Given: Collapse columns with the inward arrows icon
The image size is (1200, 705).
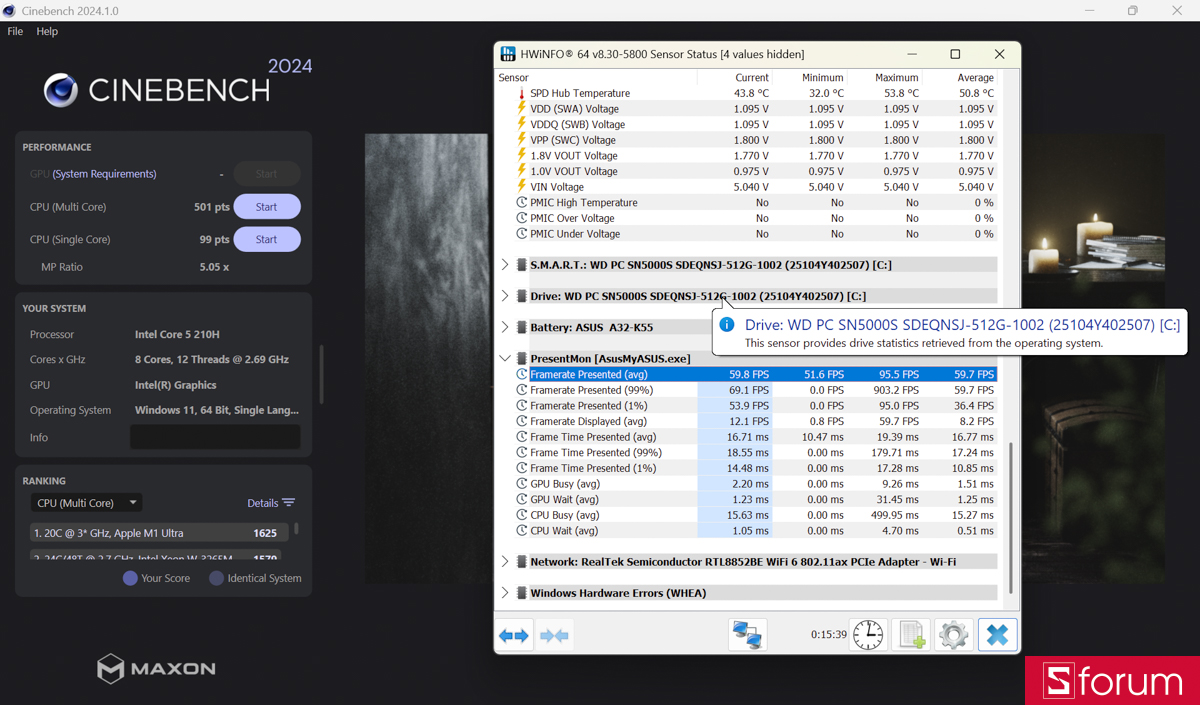Looking at the screenshot, I should pos(553,634).
